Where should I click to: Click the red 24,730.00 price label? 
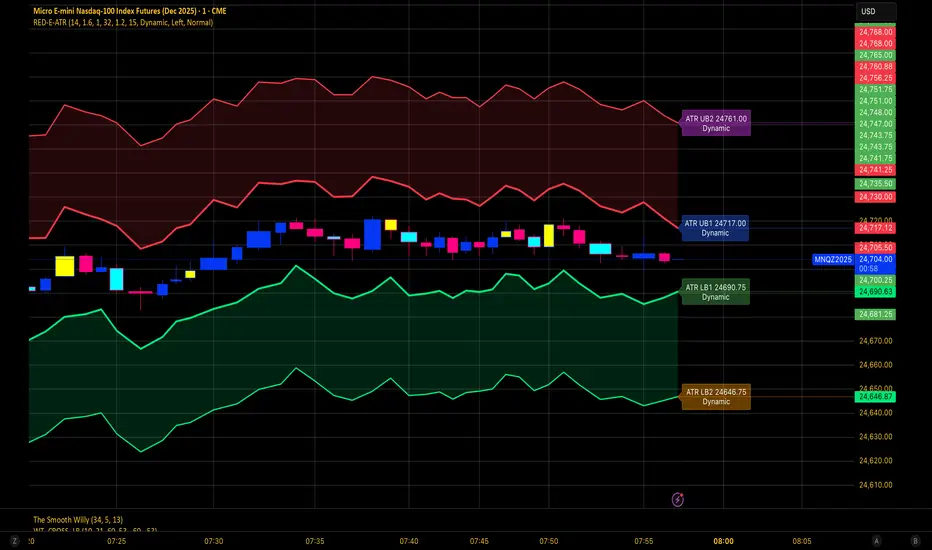(x=876, y=197)
